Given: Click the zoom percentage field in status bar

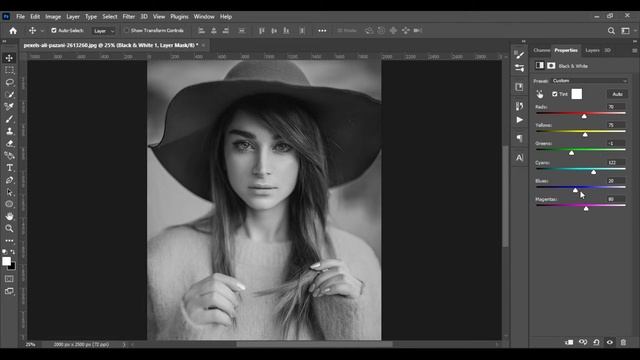Looking at the screenshot, I should pyautogui.click(x=31, y=344).
